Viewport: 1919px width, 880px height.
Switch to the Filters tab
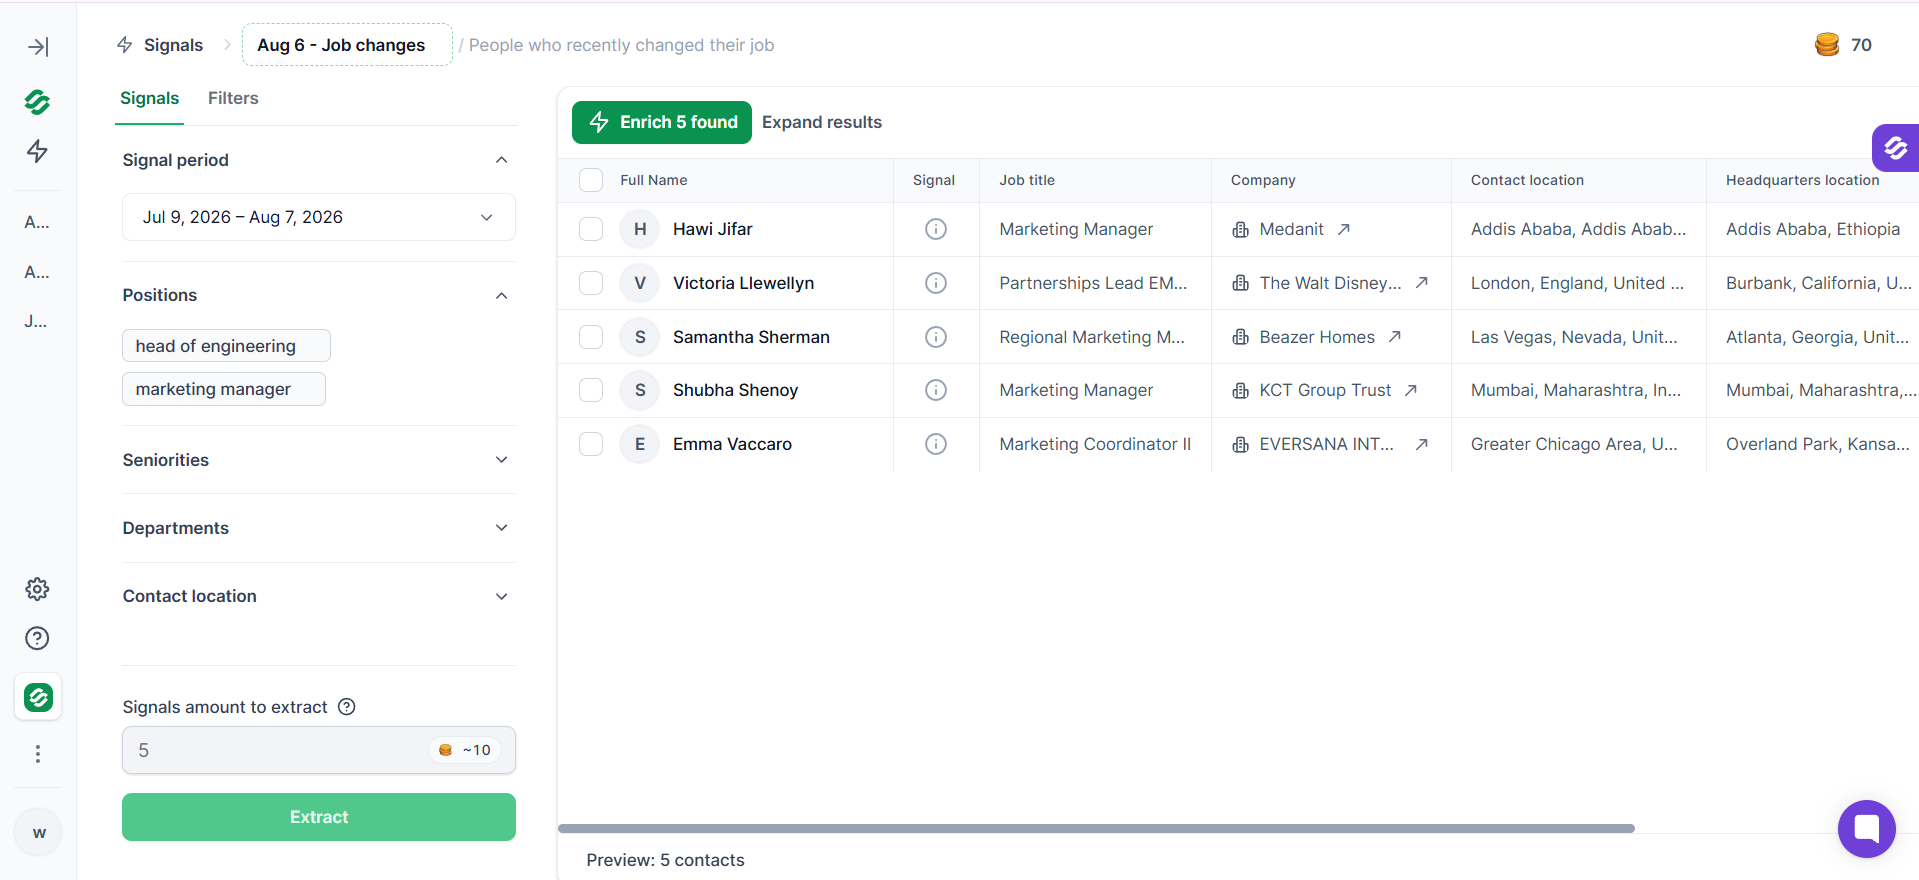point(233,98)
